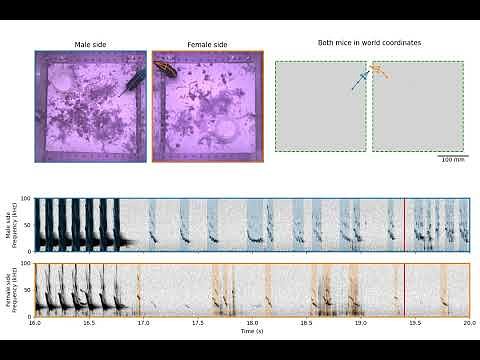
Task: Click the current-time cursor in the male spectrogram
Action: (405, 225)
